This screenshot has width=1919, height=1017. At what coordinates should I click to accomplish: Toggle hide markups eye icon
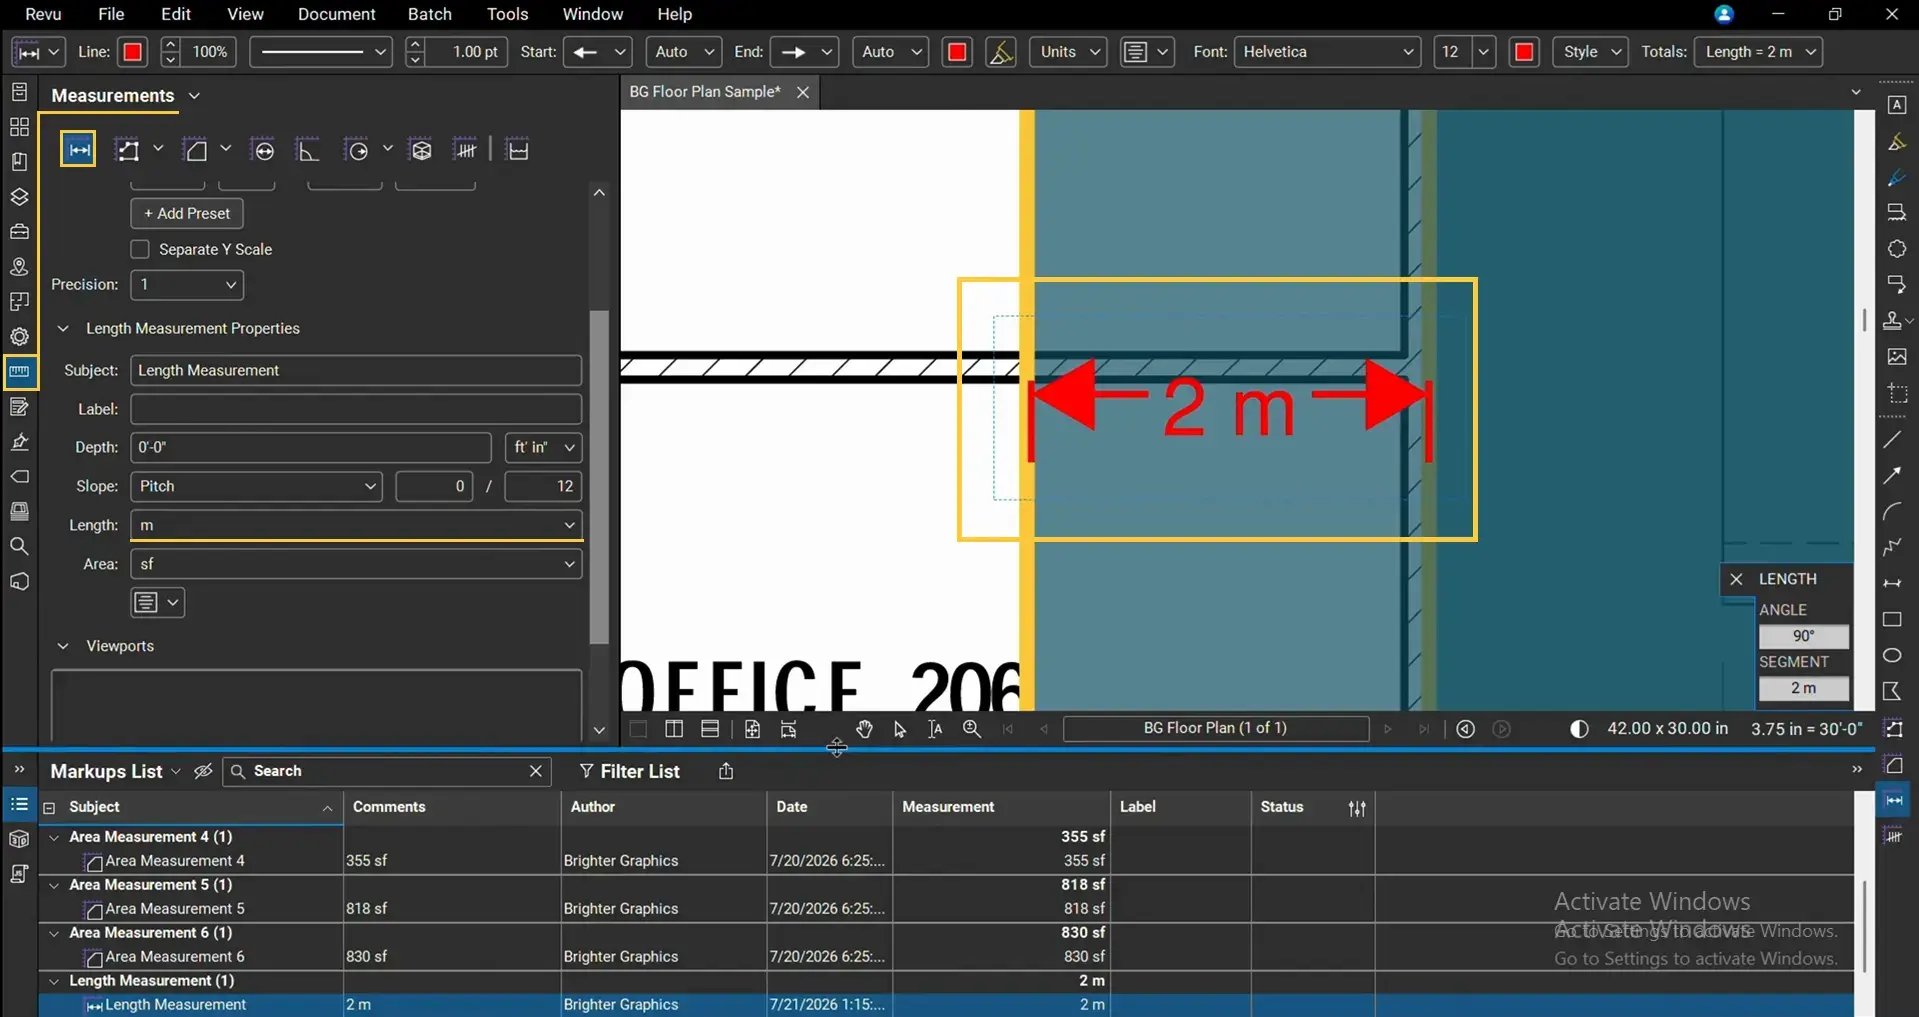(203, 771)
